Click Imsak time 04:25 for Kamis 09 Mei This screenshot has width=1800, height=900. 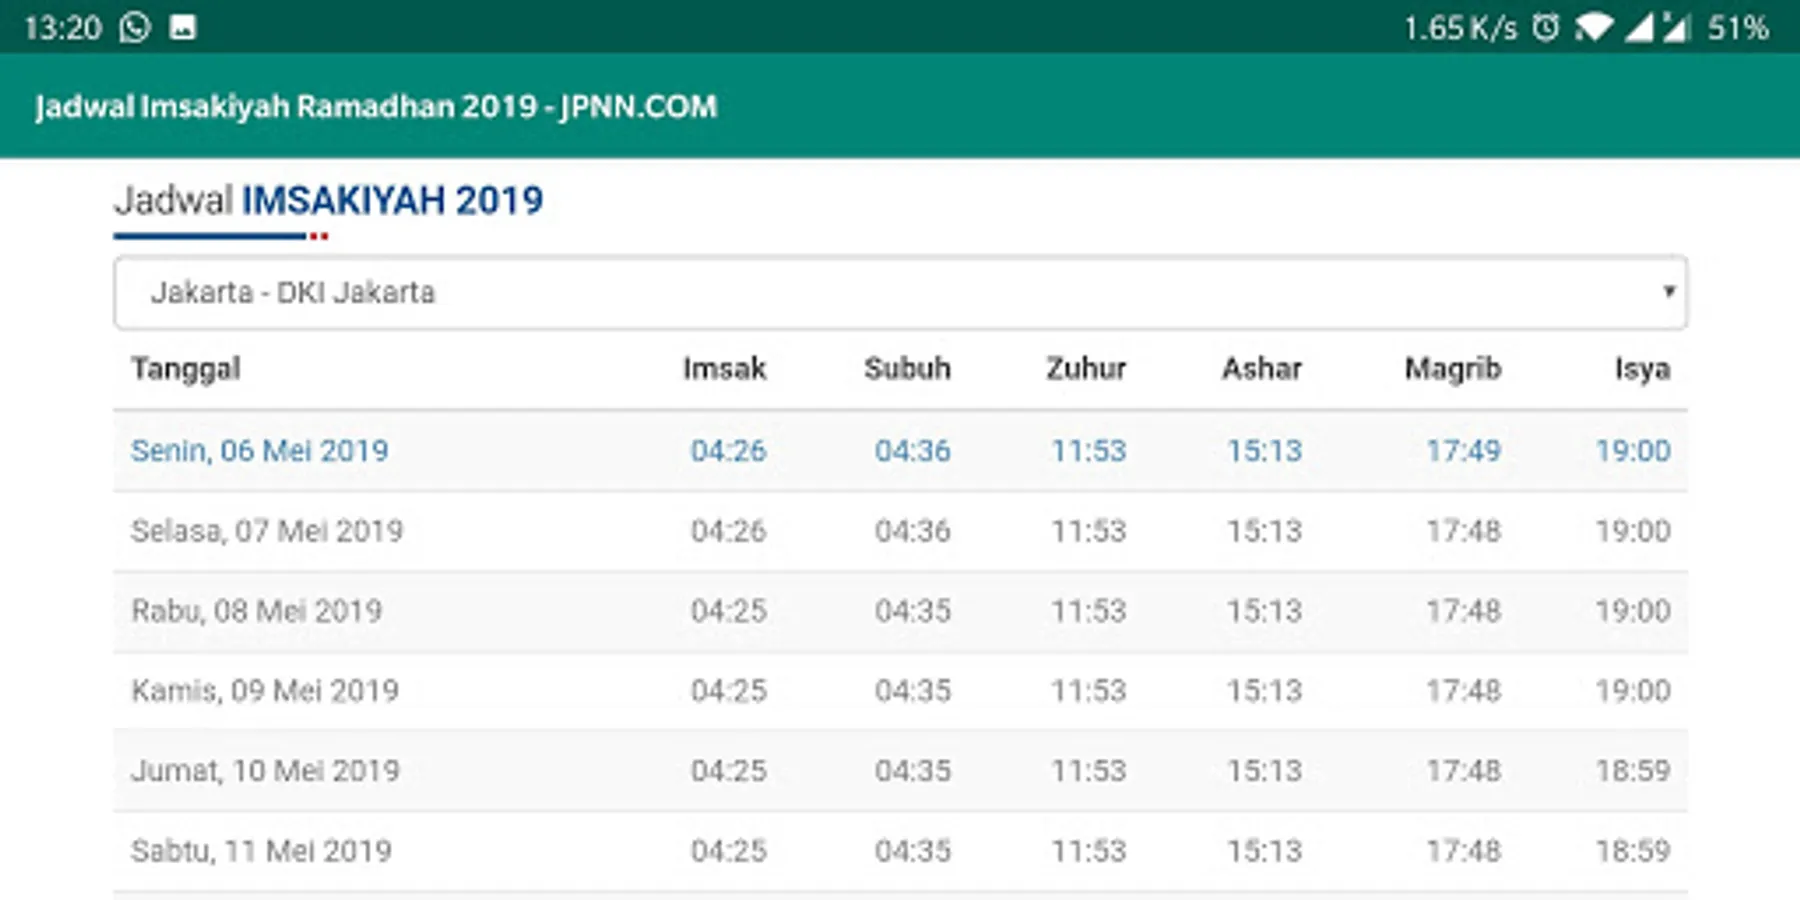728,691
